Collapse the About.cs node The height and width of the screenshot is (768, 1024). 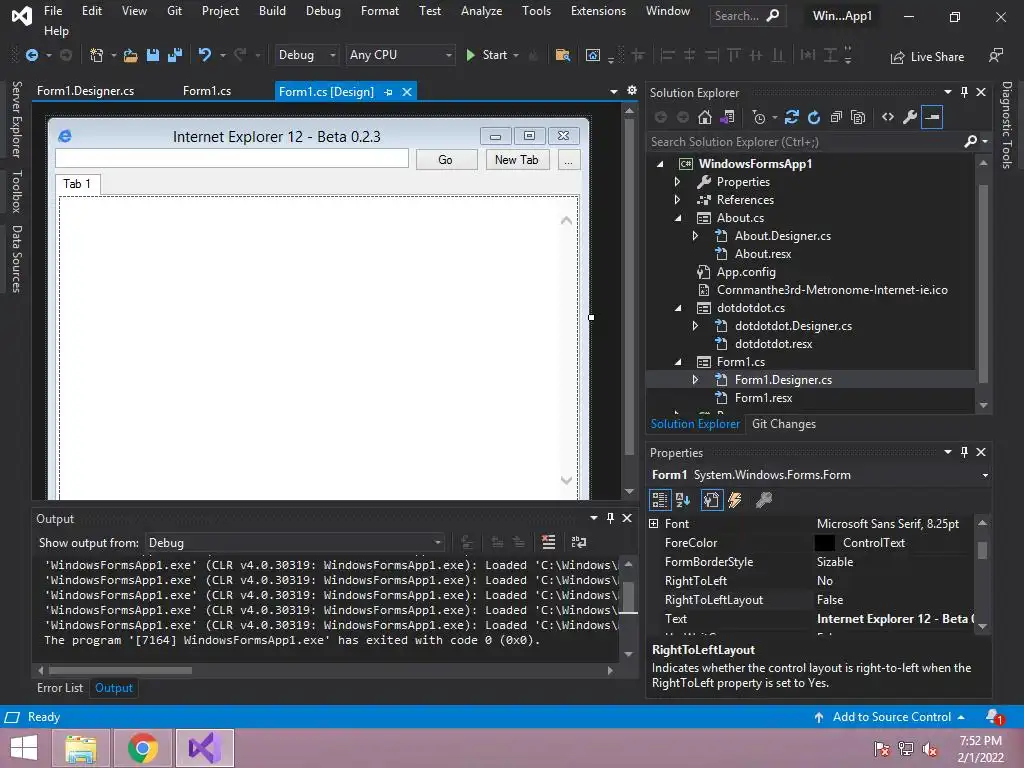(677, 218)
